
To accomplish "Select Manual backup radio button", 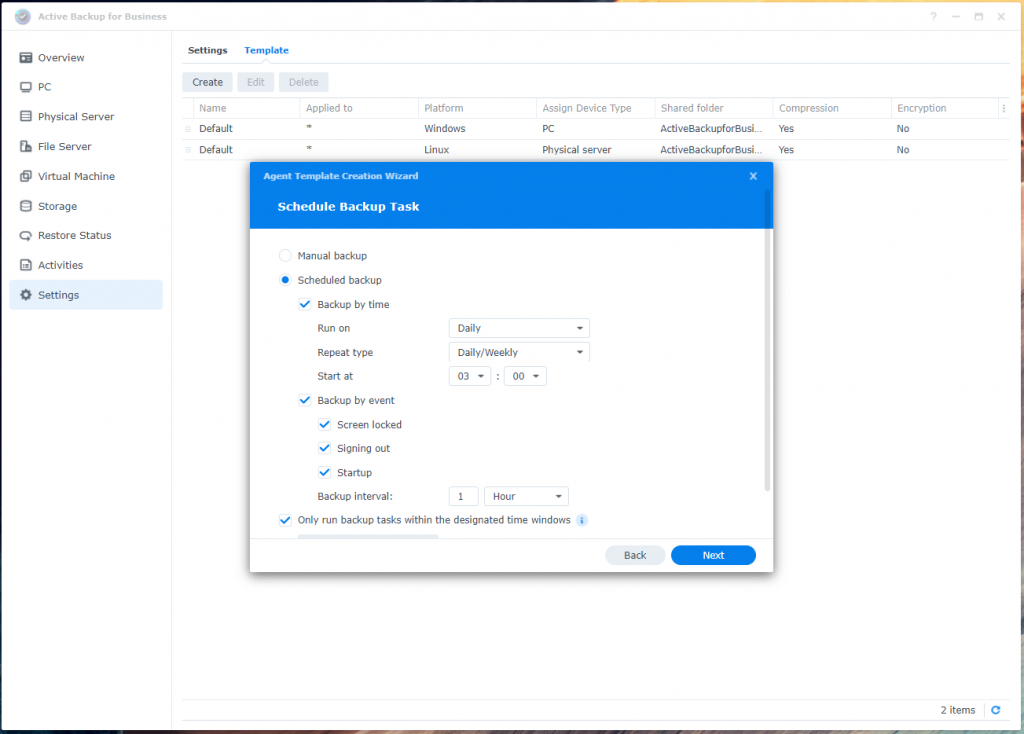I will [285, 255].
